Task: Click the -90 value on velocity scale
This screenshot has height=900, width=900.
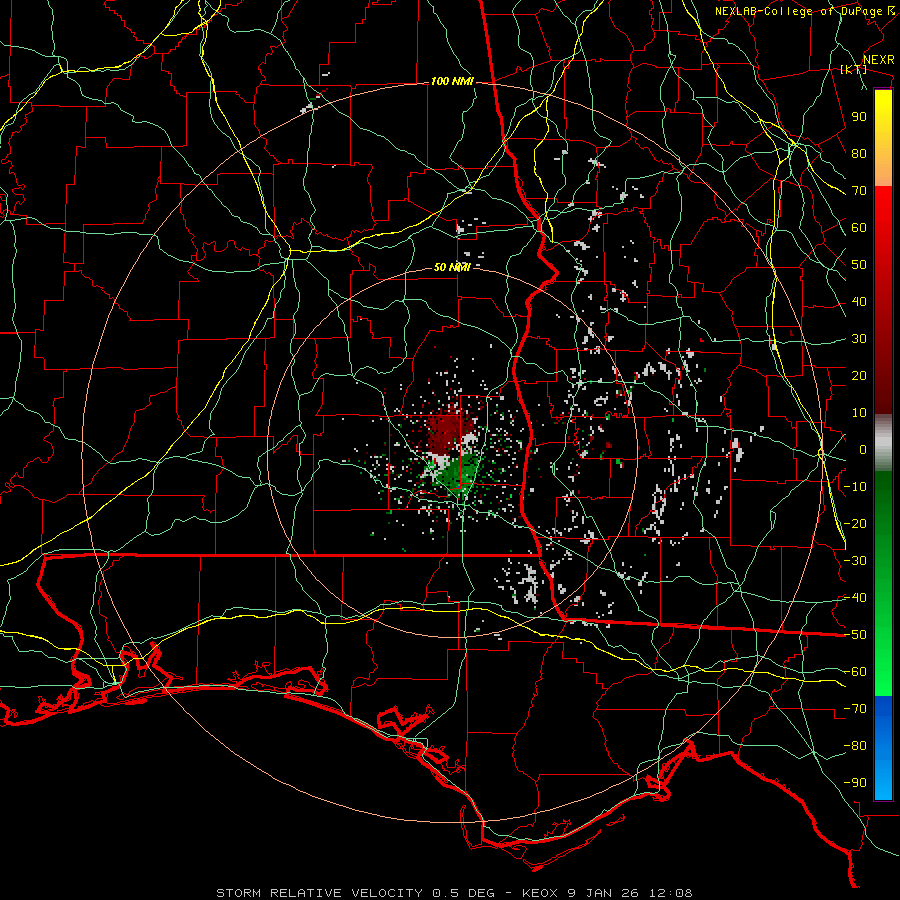Action: pyautogui.click(x=855, y=783)
